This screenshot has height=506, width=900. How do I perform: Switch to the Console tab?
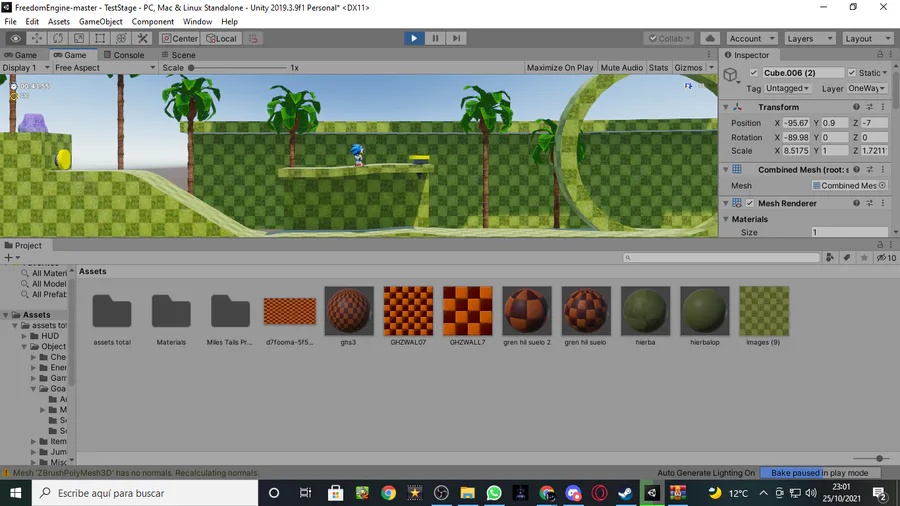(123, 55)
